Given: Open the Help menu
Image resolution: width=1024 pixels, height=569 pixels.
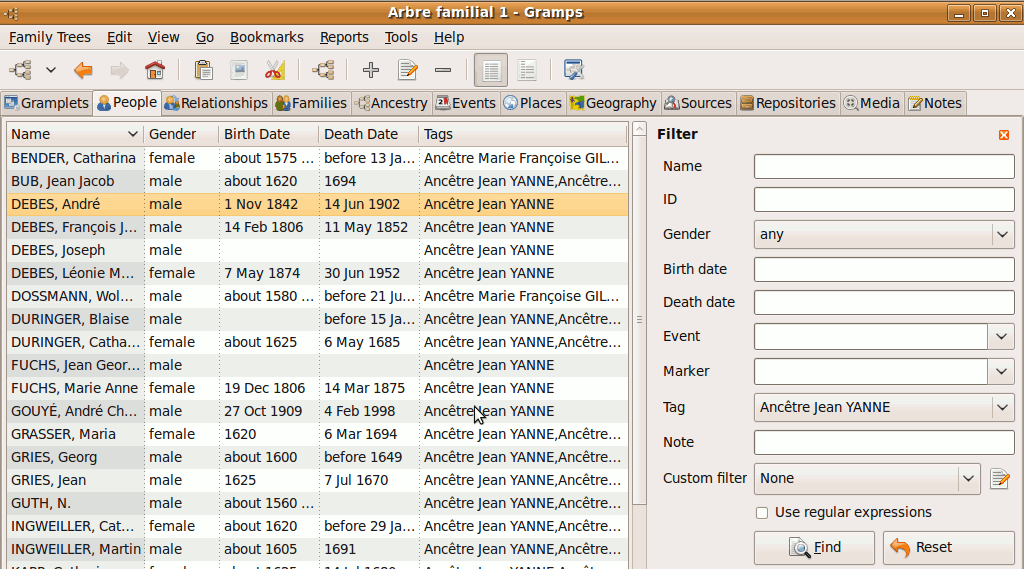Looking at the screenshot, I should point(449,37).
